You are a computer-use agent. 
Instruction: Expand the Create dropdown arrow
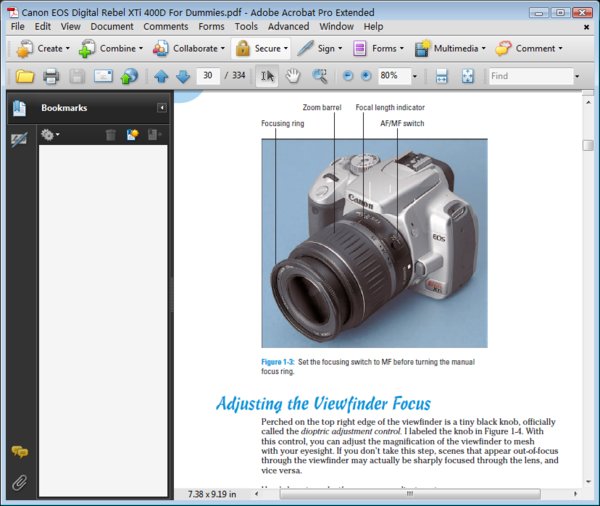68,49
